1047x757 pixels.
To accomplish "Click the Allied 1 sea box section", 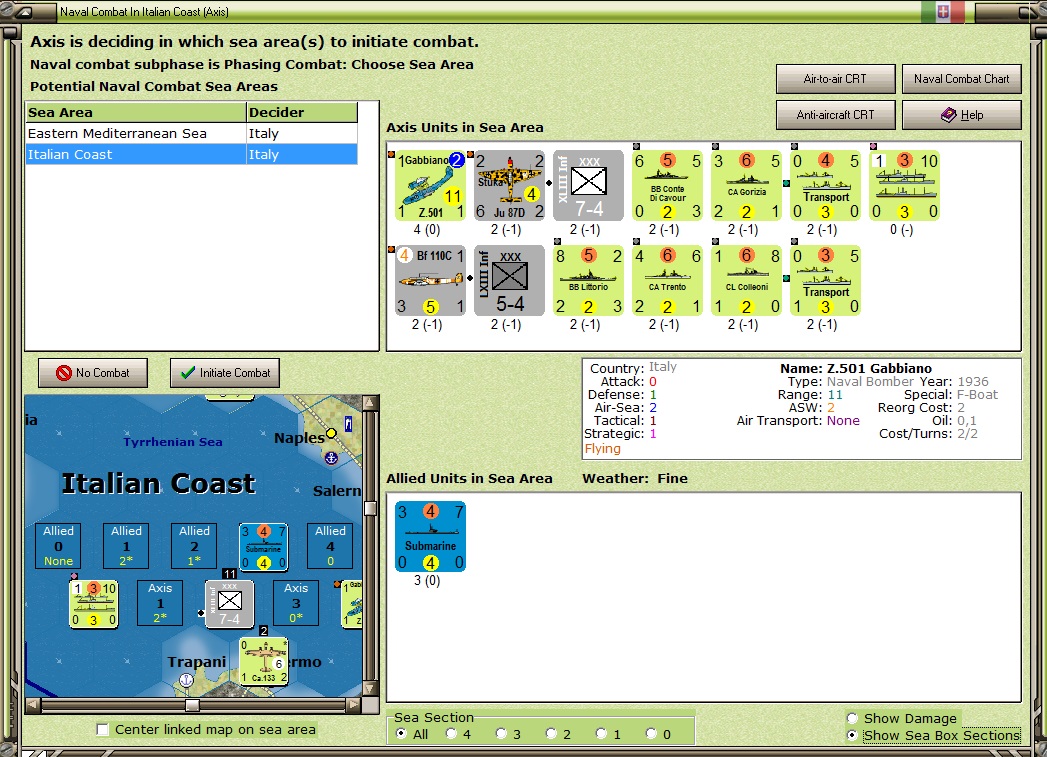I will [x=126, y=545].
